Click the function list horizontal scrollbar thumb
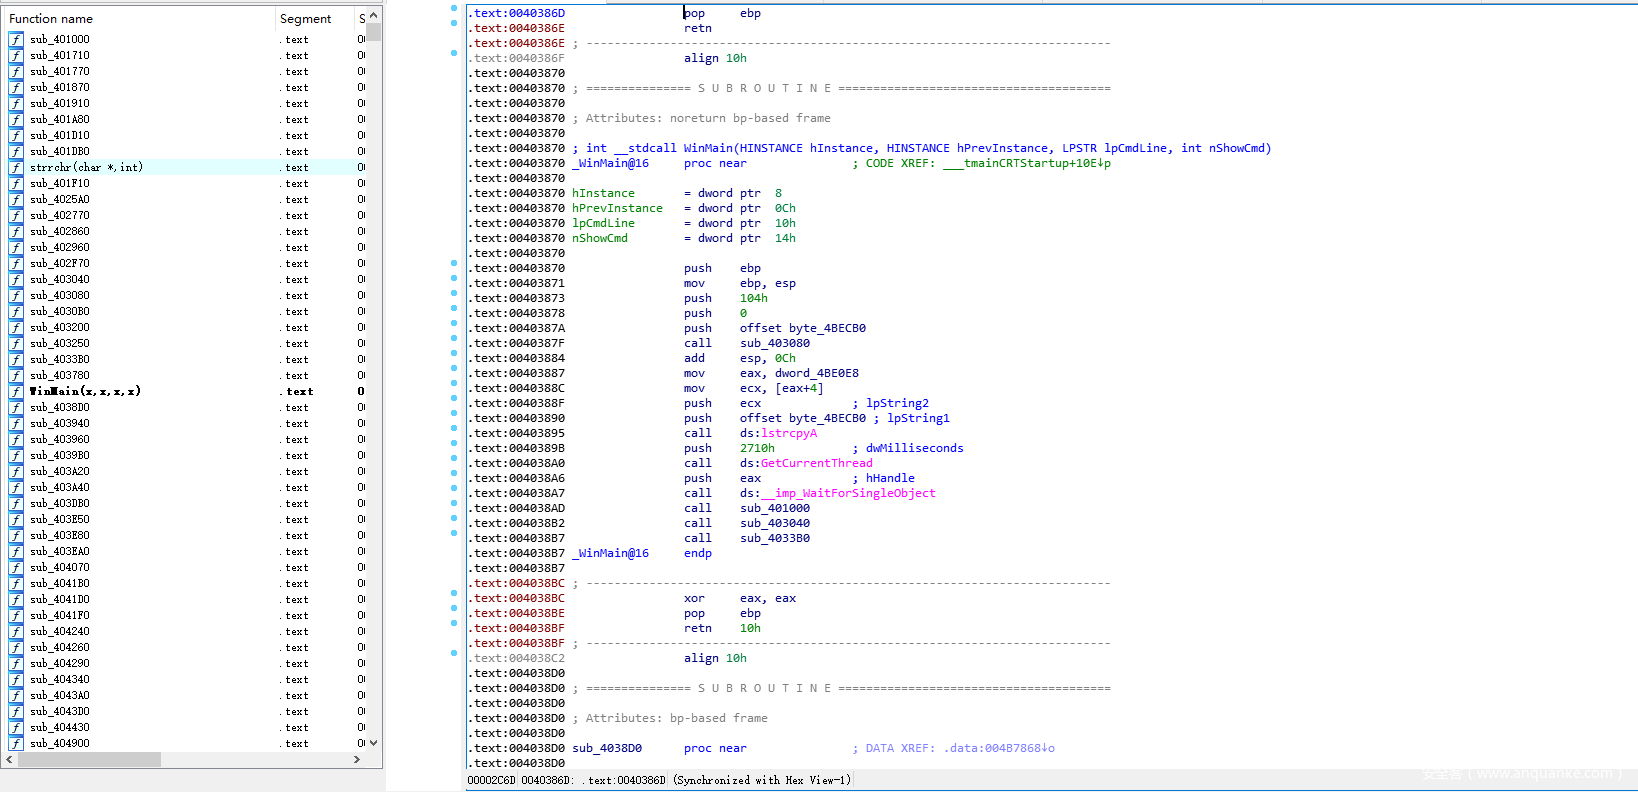 tap(89, 760)
